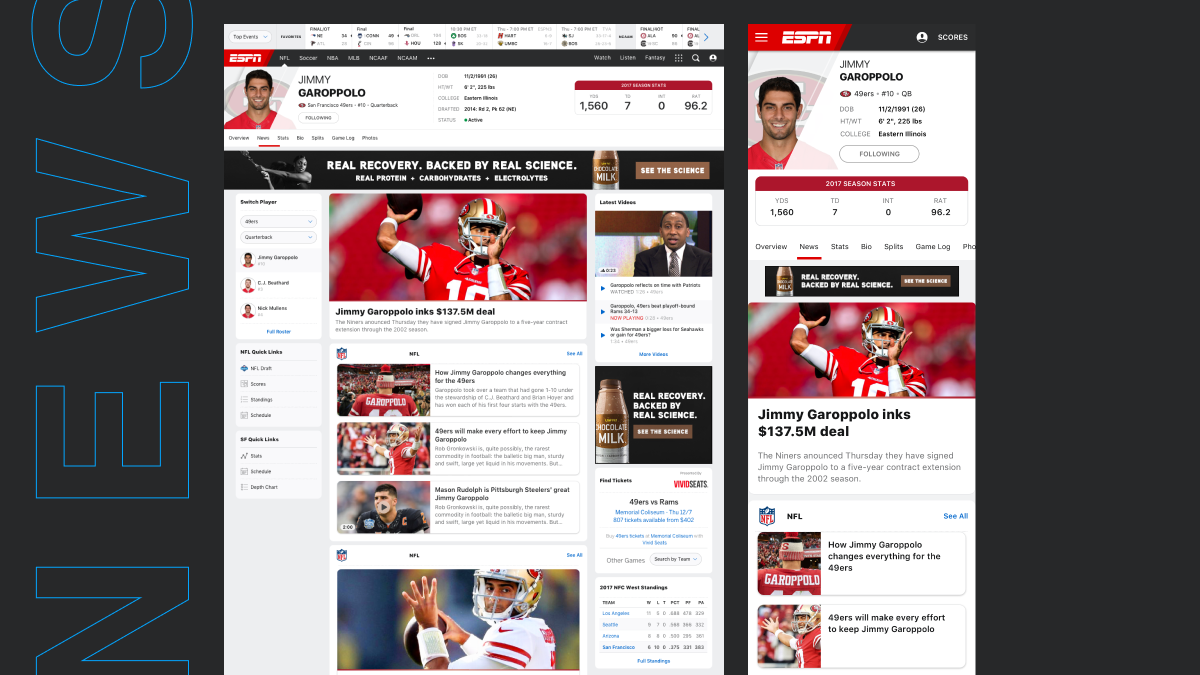Select NFL in desktop navigation bar

(x=284, y=58)
